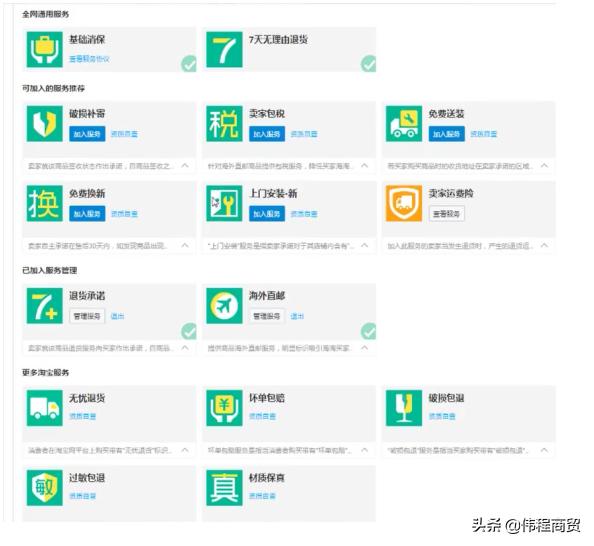The width and height of the screenshot is (594, 546).
Task: Click the 过敏包退 敏 shield icon
Action: [x=45, y=488]
